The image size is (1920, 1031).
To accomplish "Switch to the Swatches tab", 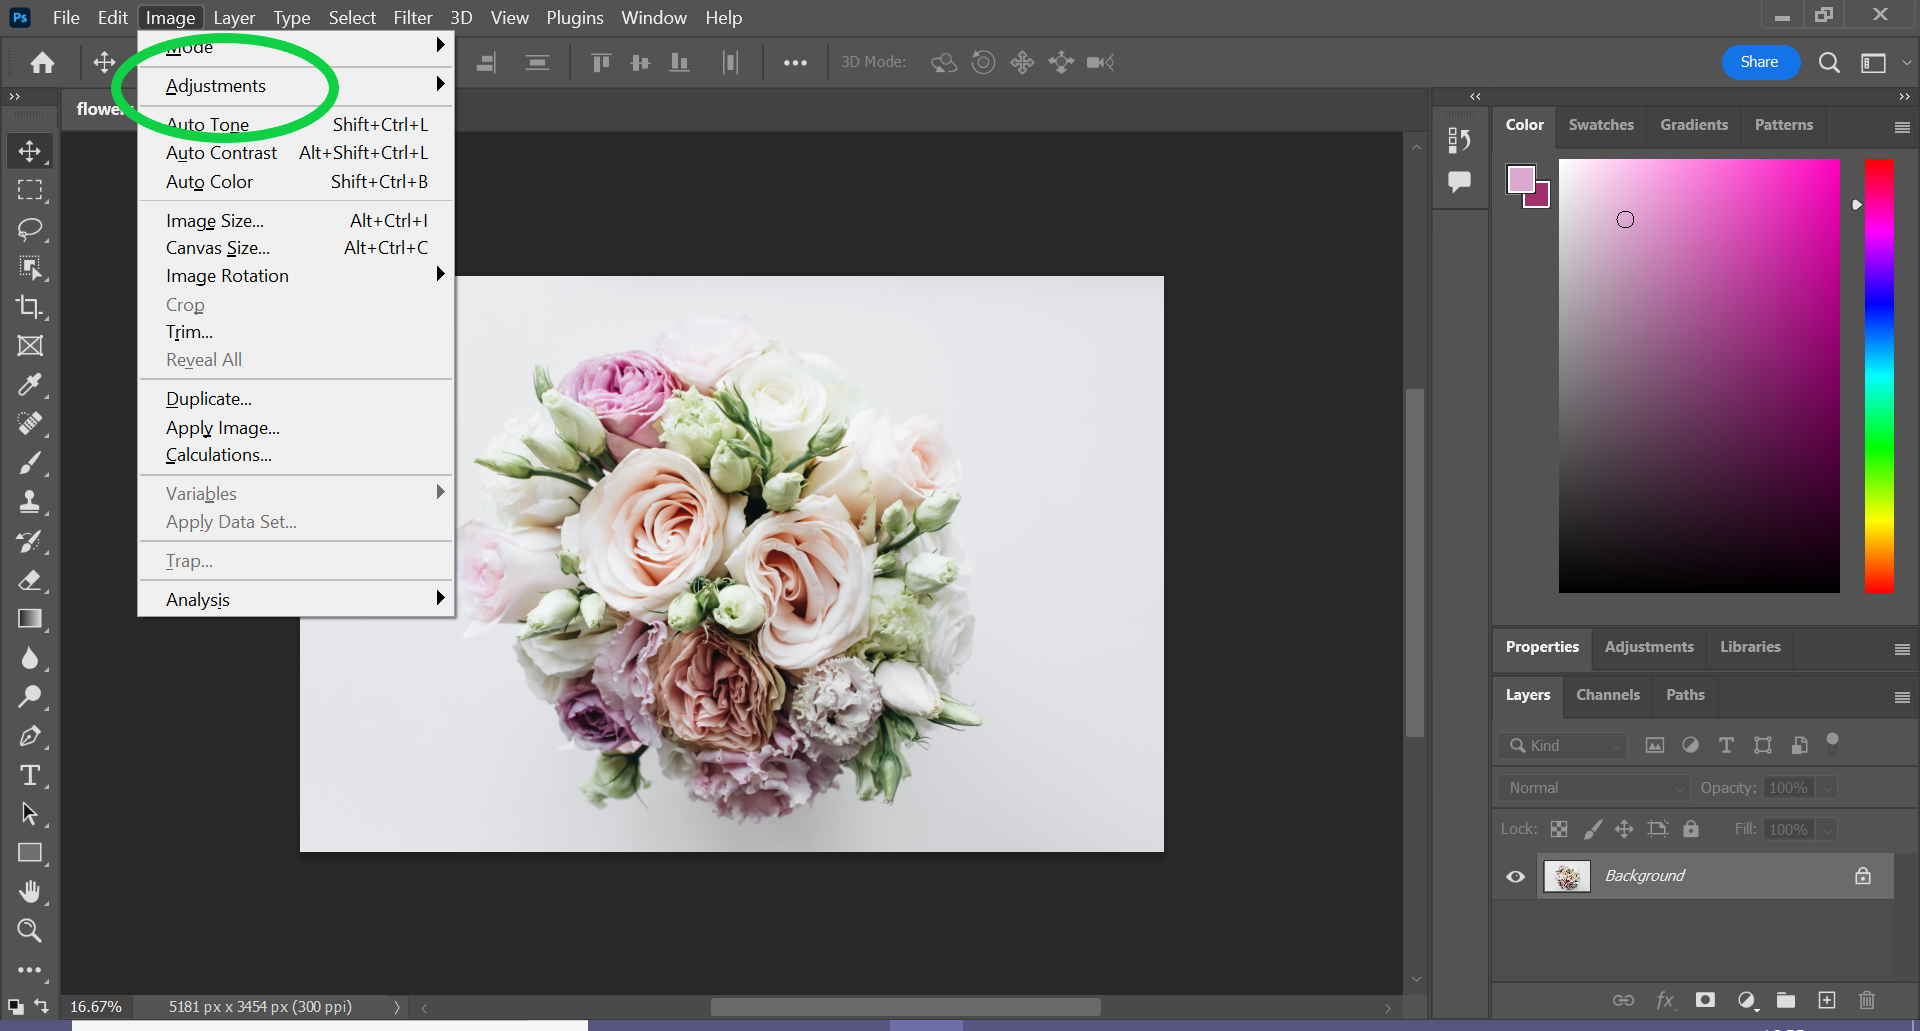I will point(1601,125).
